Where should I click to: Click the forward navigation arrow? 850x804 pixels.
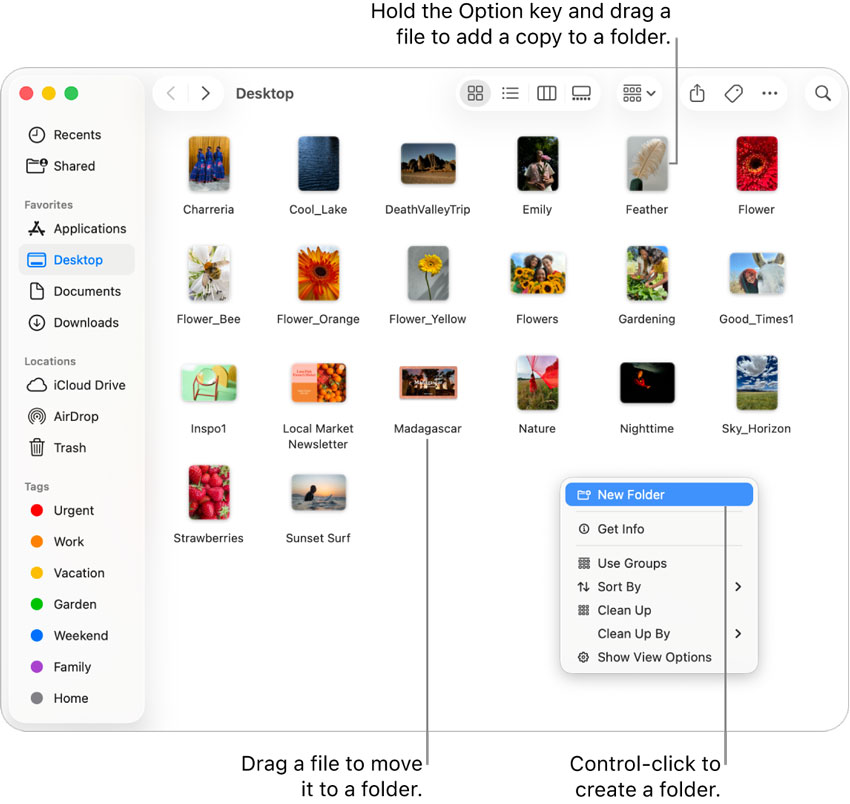(205, 93)
